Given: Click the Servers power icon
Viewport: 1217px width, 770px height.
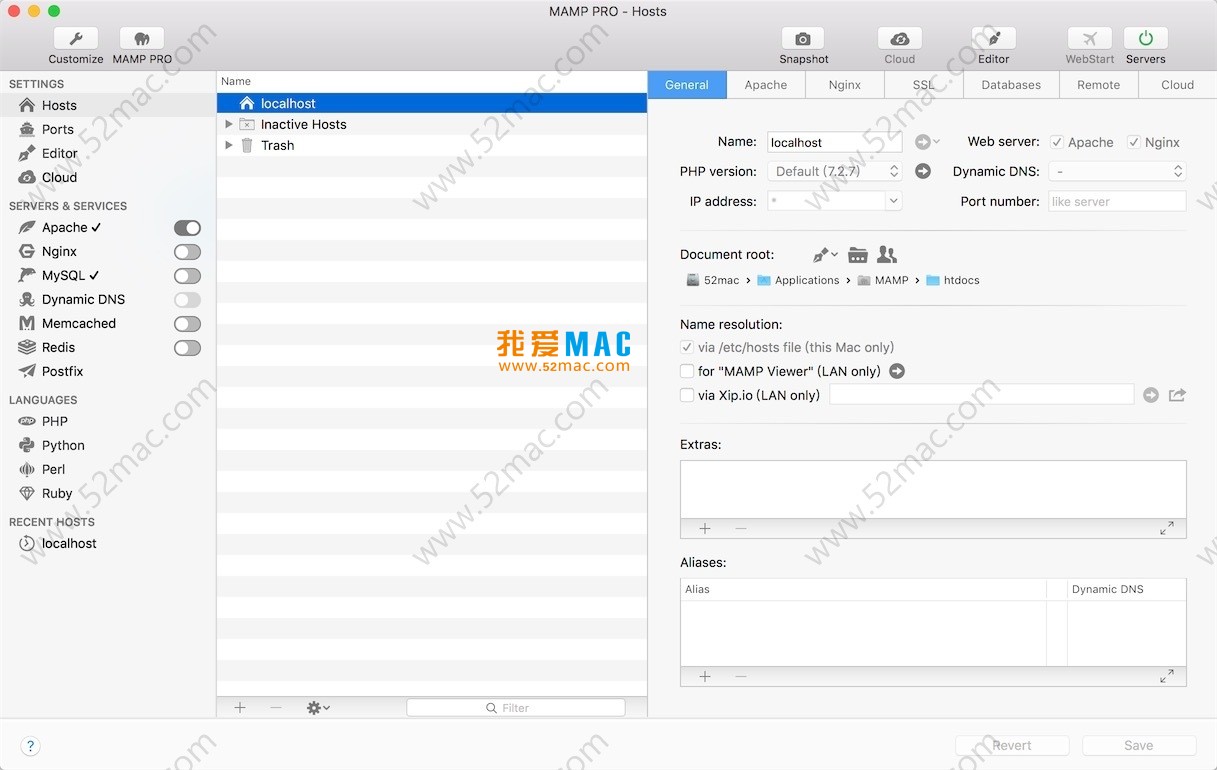Looking at the screenshot, I should pos(1146,39).
